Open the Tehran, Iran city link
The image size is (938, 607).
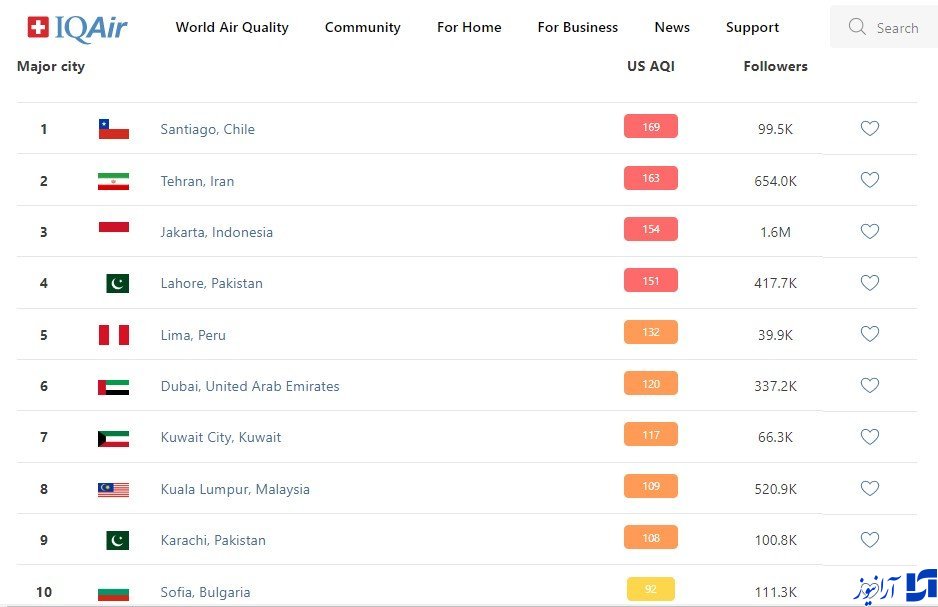tap(197, 181)
